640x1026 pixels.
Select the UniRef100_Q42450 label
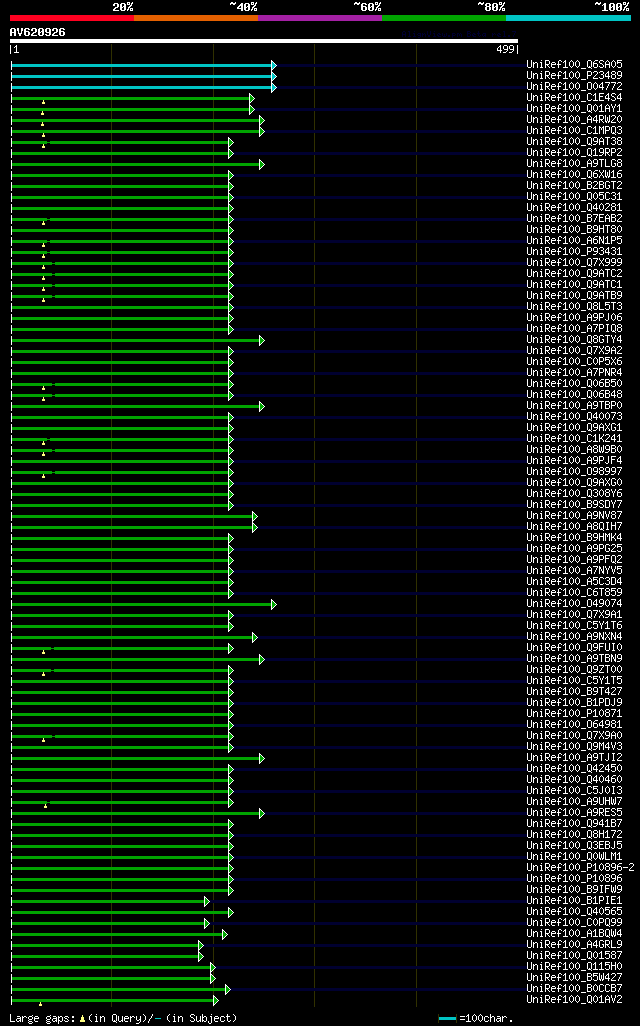(575, 768)
